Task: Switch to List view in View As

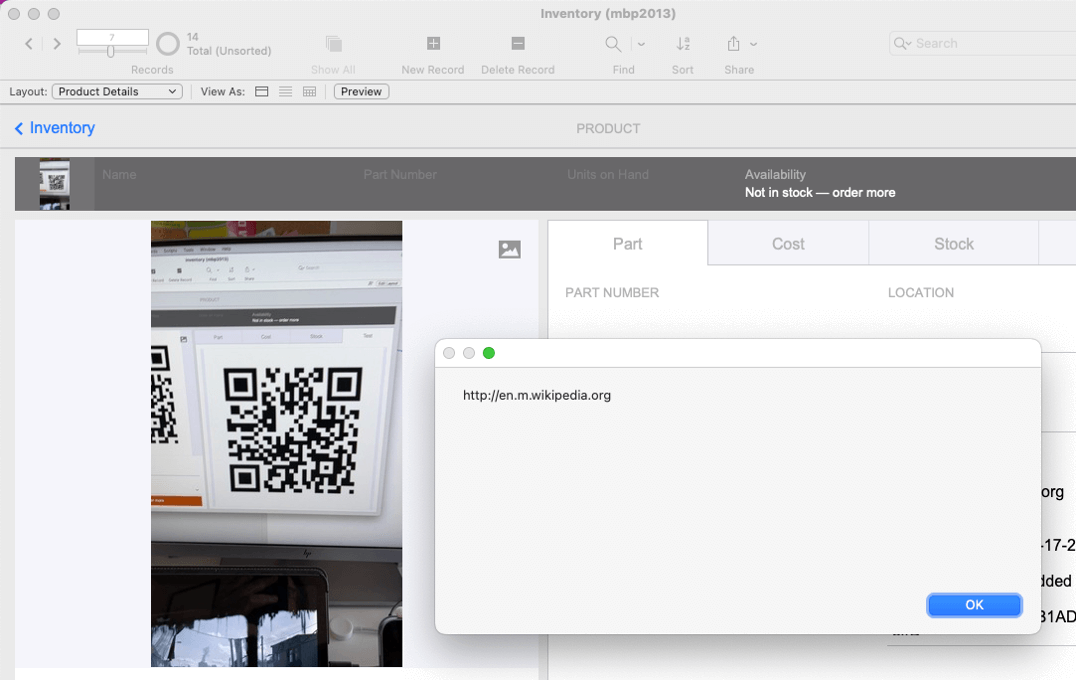Action: 285,91
